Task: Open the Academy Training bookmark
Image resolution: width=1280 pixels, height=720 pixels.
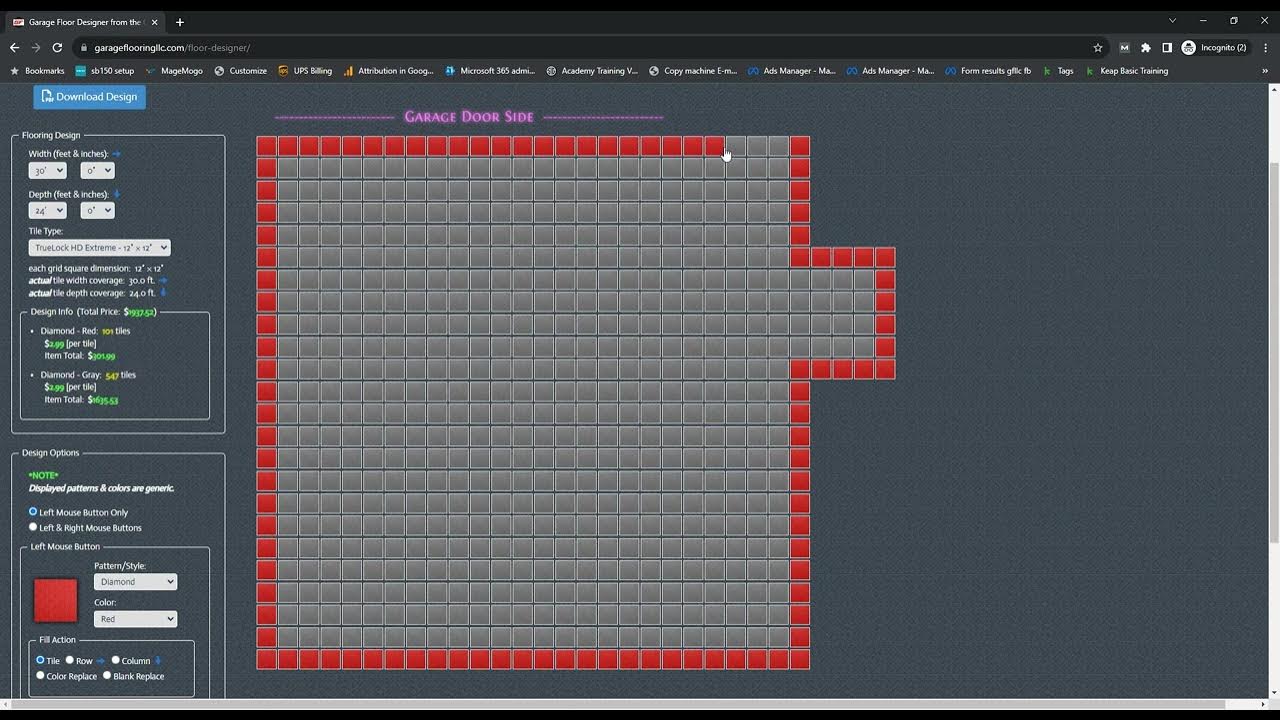Action: [591, 71]
